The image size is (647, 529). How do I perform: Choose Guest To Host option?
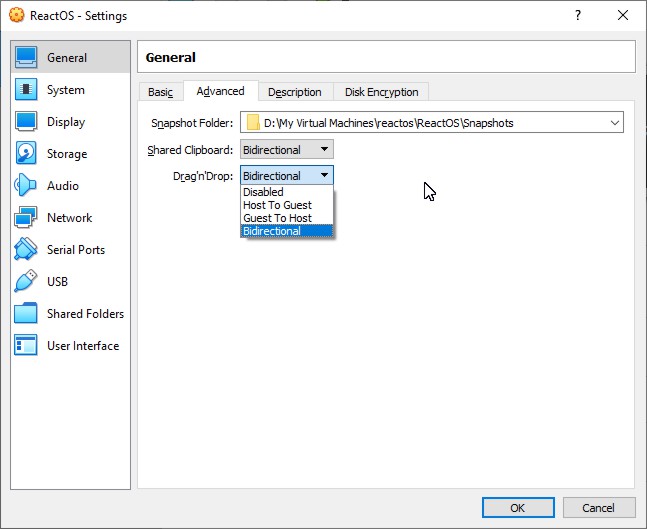[287, 218]
